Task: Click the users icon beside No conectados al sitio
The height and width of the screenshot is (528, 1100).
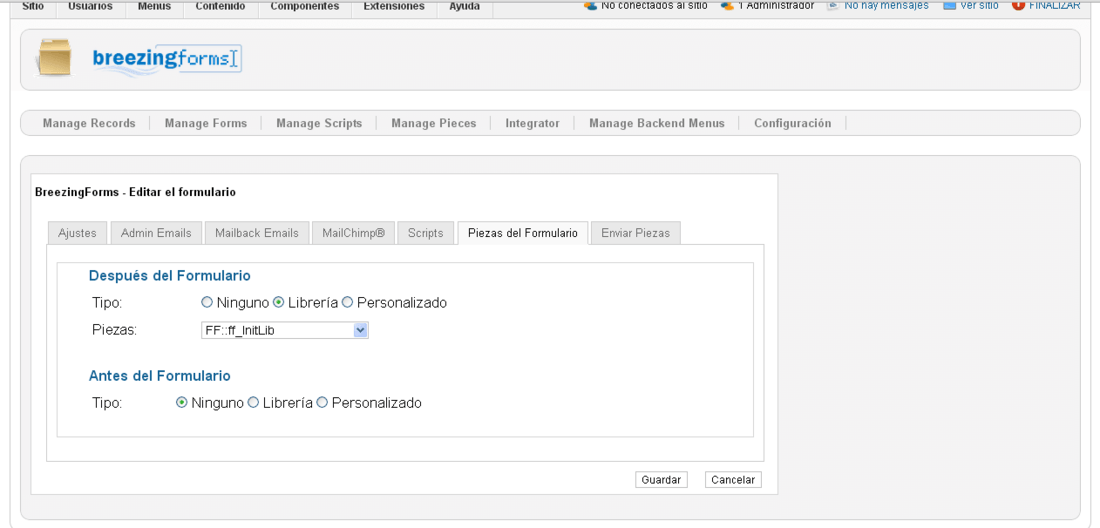Action: (590, 5)
